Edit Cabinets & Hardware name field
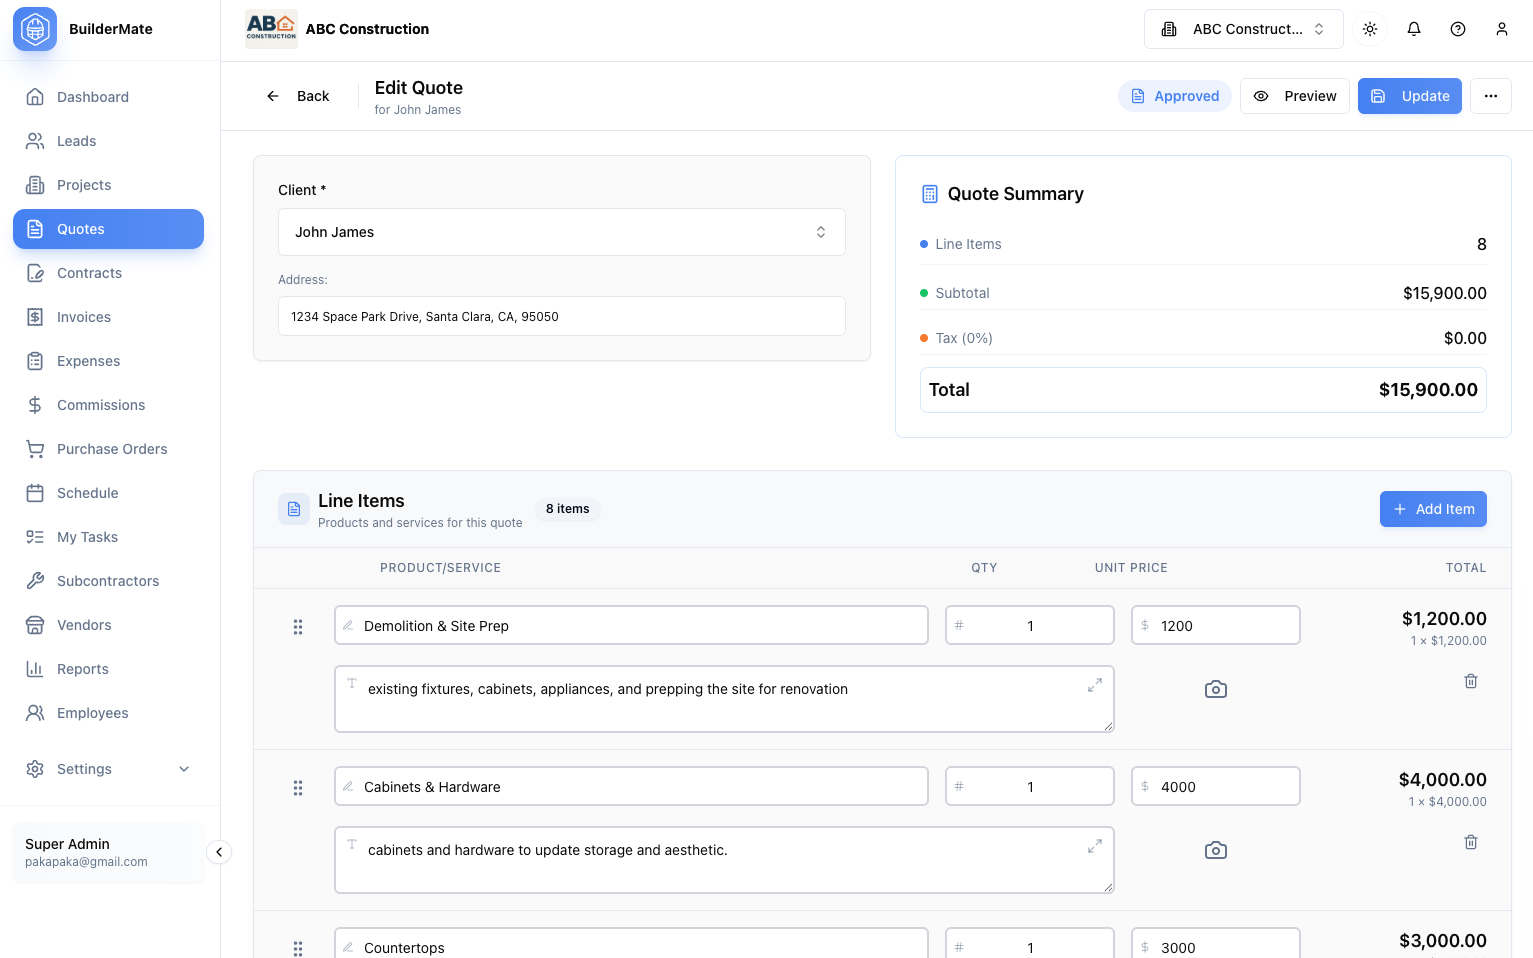The image size is (1533, 958). (631, 786)
